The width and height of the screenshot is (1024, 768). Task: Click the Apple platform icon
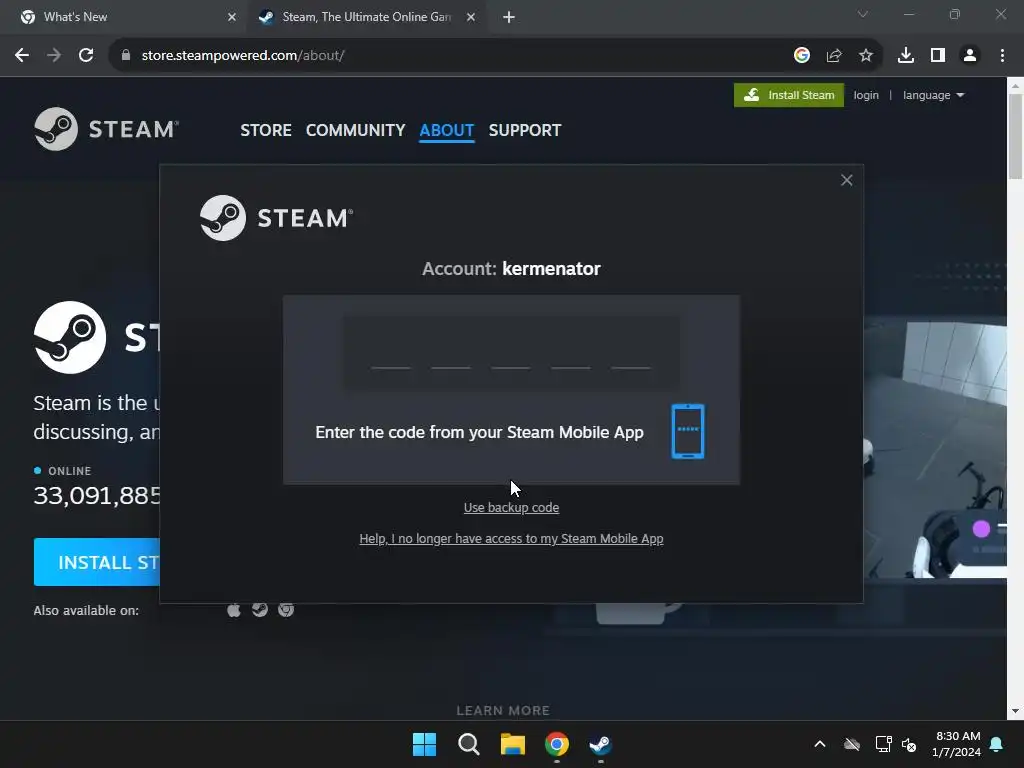click(x=234, y=610)
